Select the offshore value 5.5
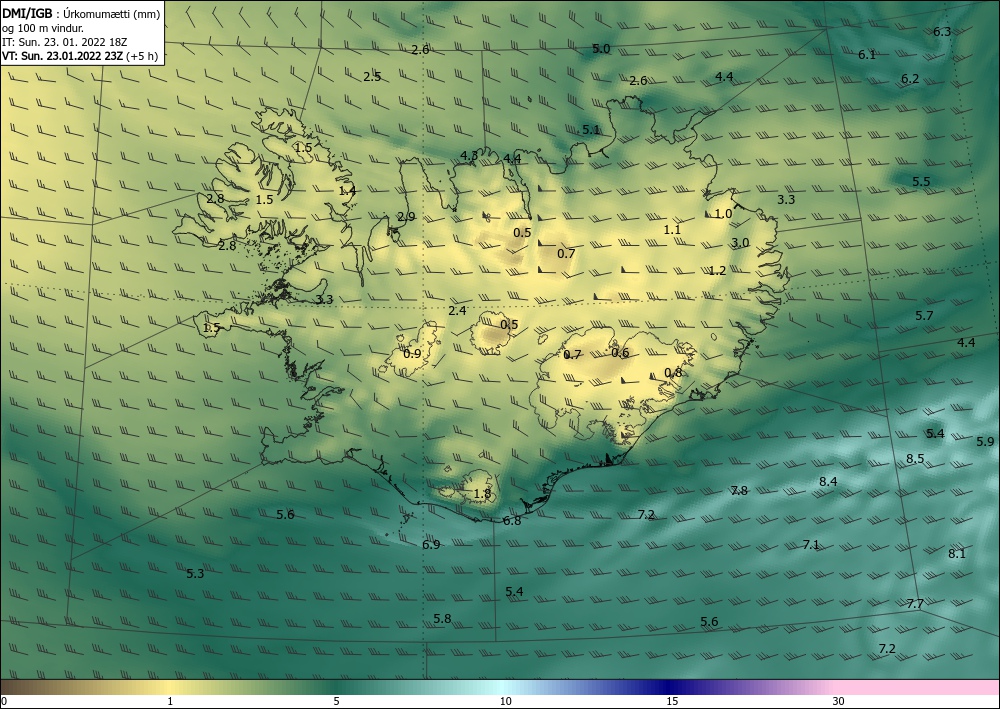Screen dimensions: 1000x709 (x=921, y=182)
